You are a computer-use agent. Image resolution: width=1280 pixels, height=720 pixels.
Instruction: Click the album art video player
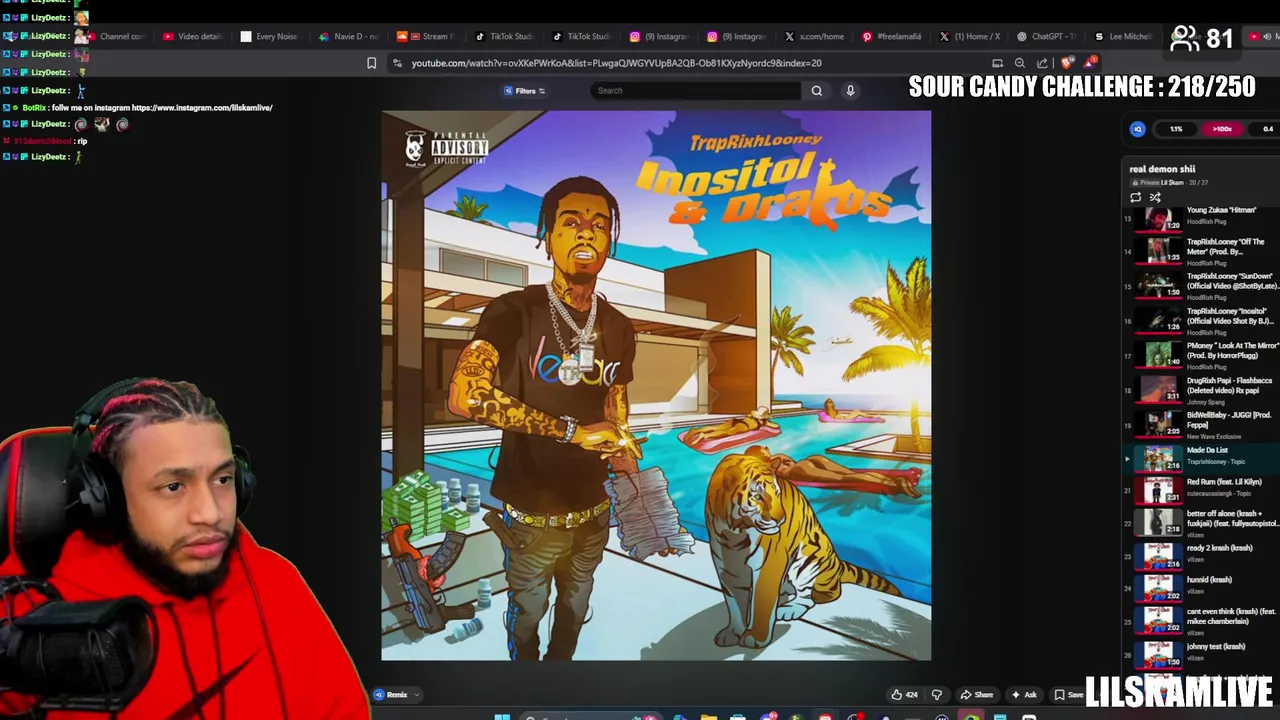(656, 385)
